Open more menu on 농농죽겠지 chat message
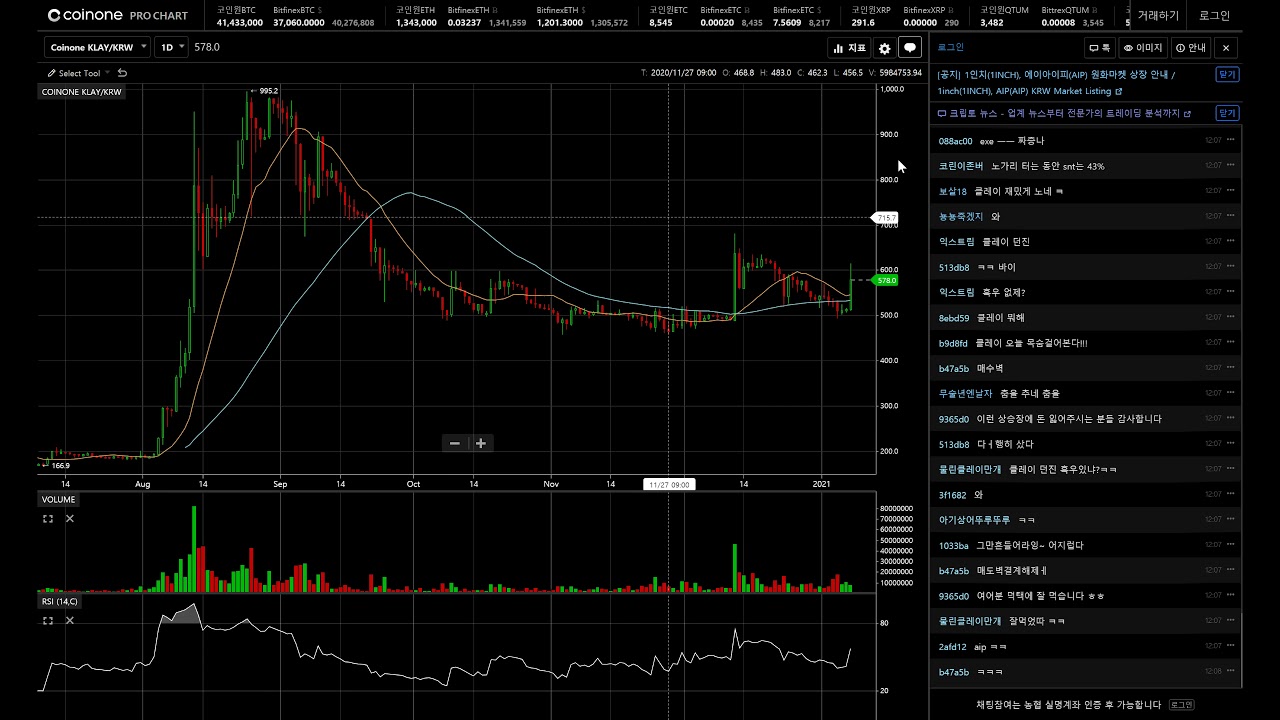The width and height of the screenshot is (1280, 720). (1231, 216)
